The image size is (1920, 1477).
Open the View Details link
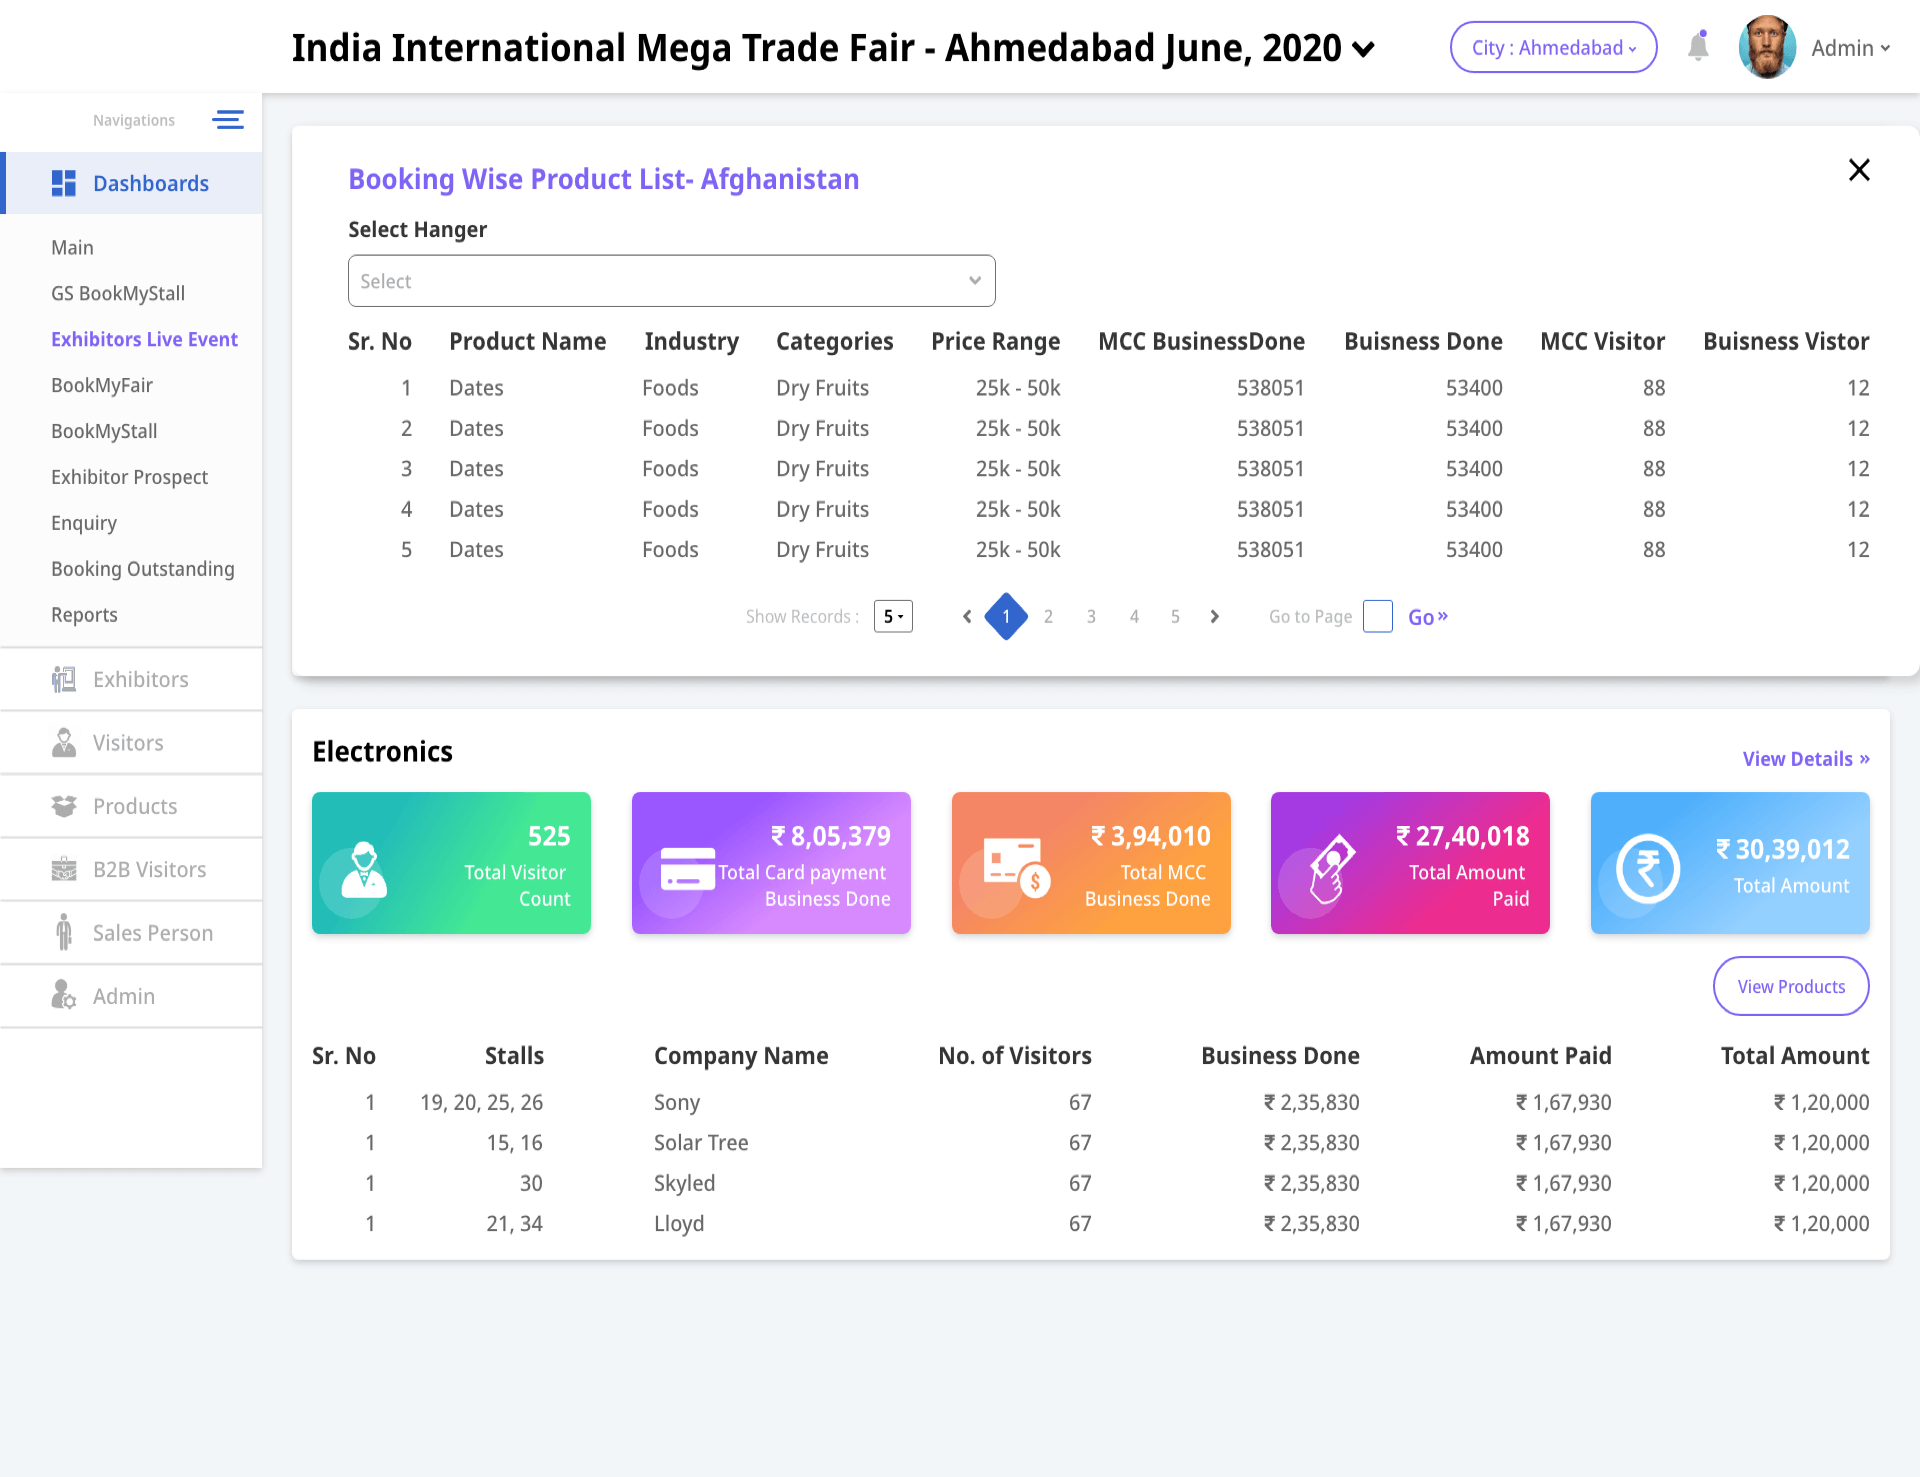point(1805,759)
